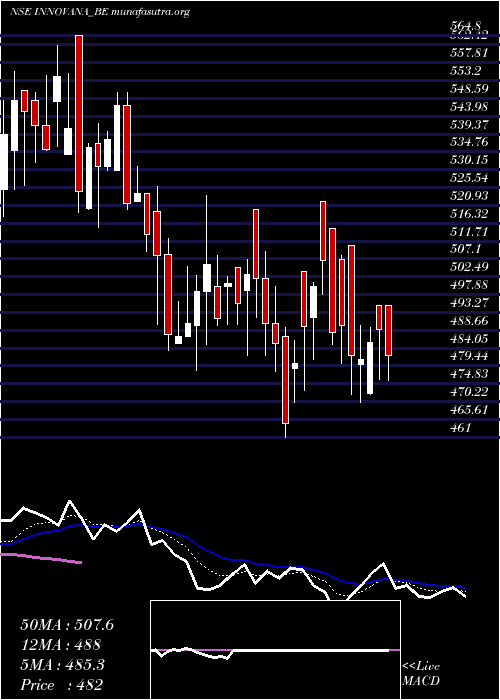
Task: Select the 539.37 axis value
Action: tap(469, 125)
